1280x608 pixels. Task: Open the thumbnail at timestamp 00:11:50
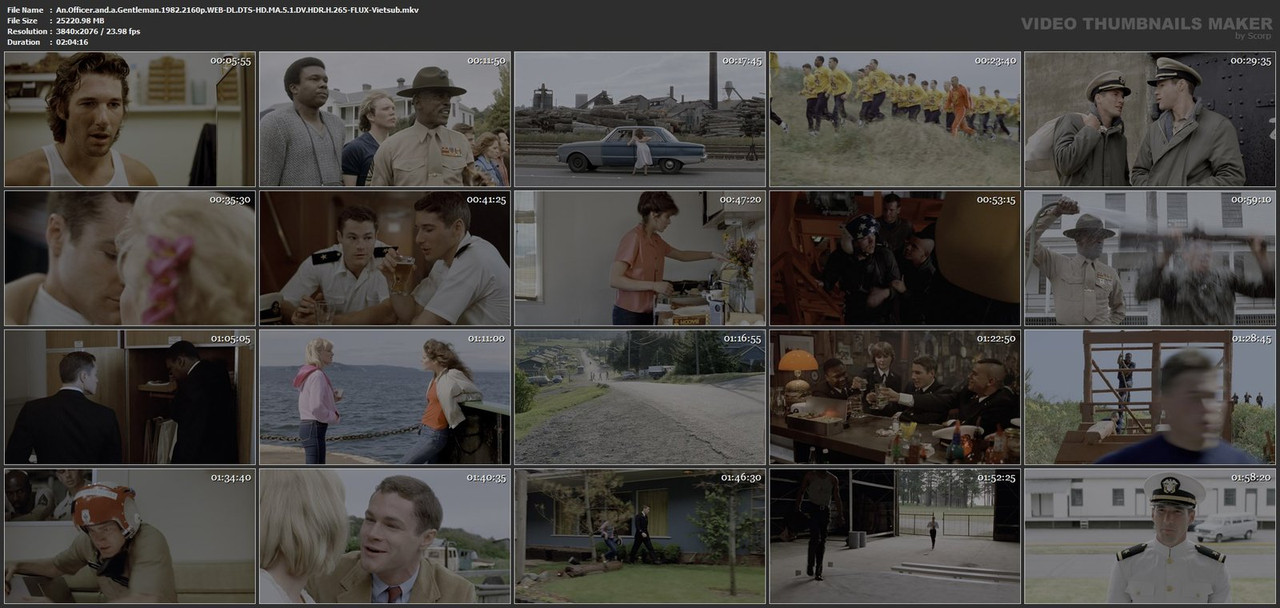pyautogui.click(x=385, y=119)
